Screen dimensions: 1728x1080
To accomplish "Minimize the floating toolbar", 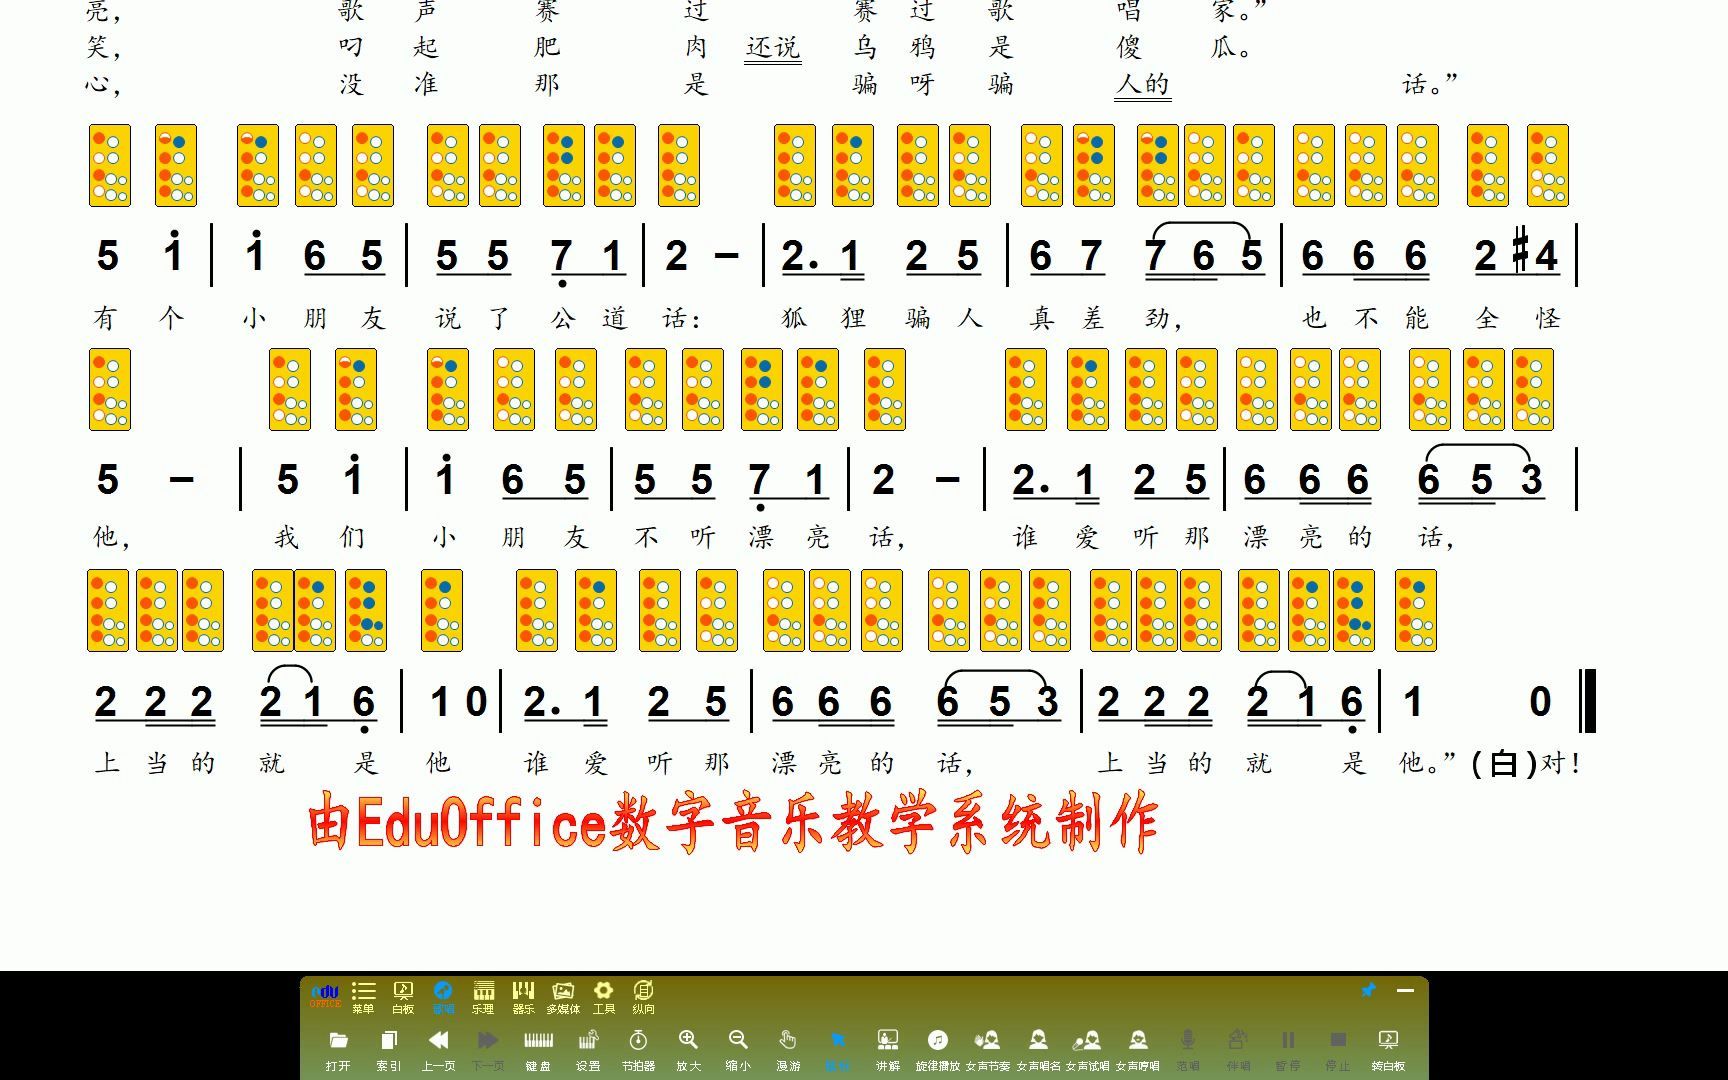I will click(x=1405, y=990).
